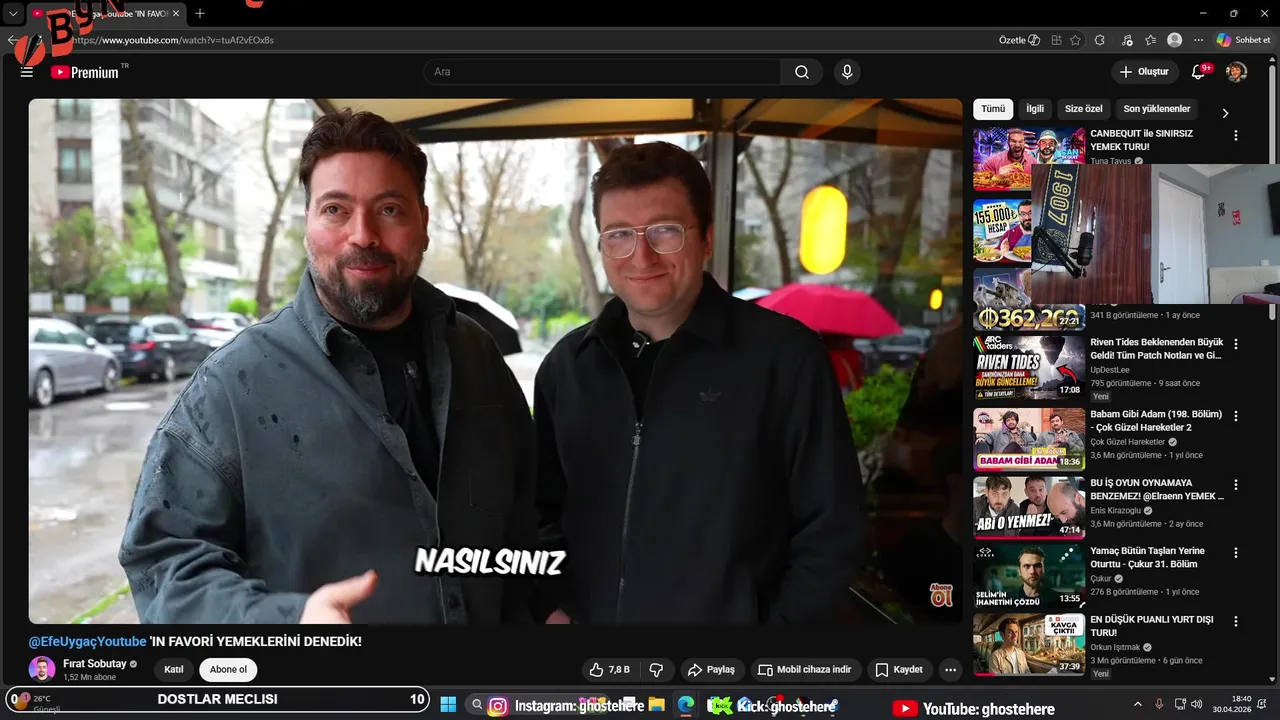
Task: Dislike the video
Action: pyautogui.click(x=657, y=669)
